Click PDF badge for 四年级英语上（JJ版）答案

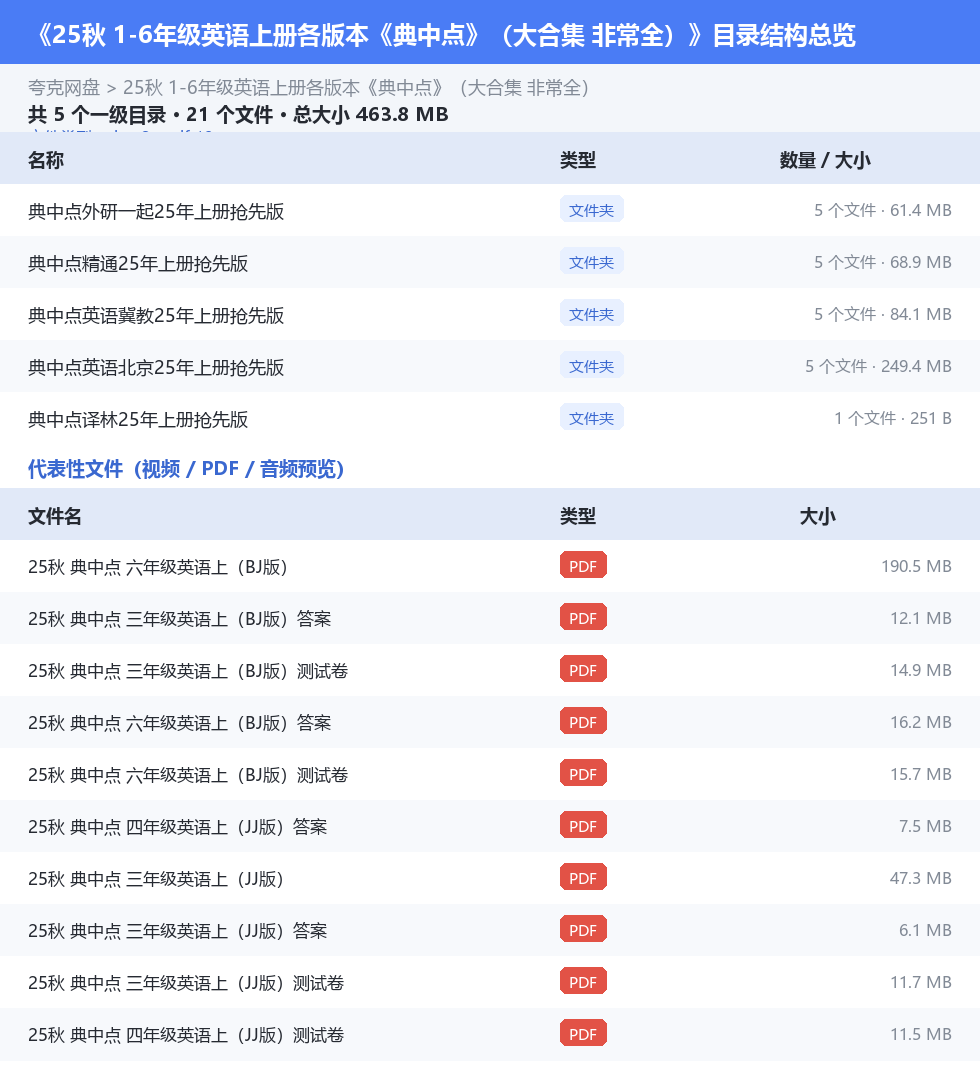point(583,826)
